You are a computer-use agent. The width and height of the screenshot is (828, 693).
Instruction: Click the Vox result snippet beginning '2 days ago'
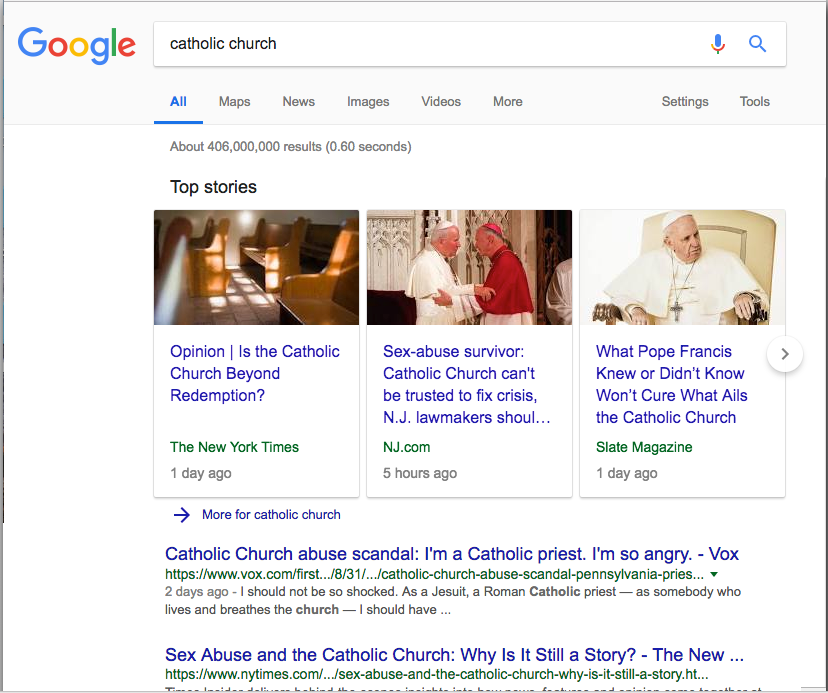pyautogui.click(x=453, y=601)
